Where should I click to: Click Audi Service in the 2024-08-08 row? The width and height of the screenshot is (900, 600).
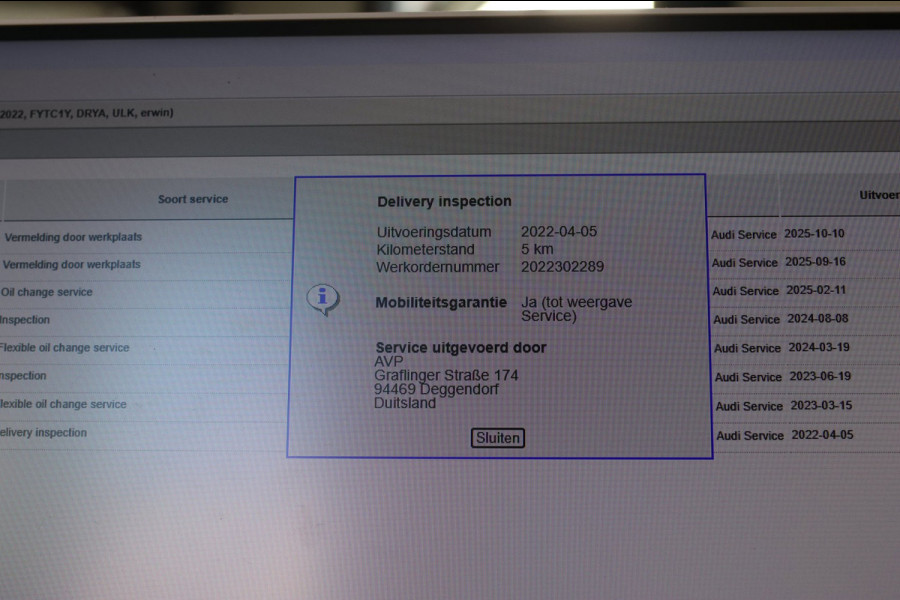(746, 319)
